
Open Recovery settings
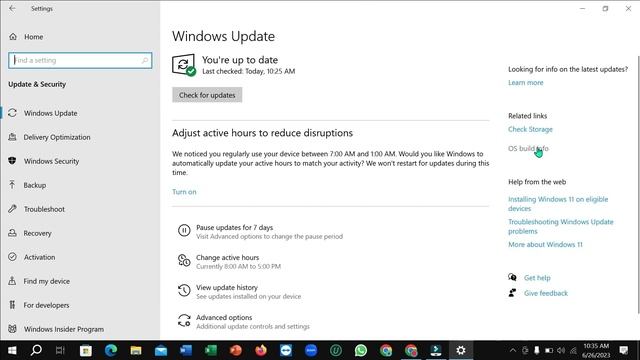point(37,233)
